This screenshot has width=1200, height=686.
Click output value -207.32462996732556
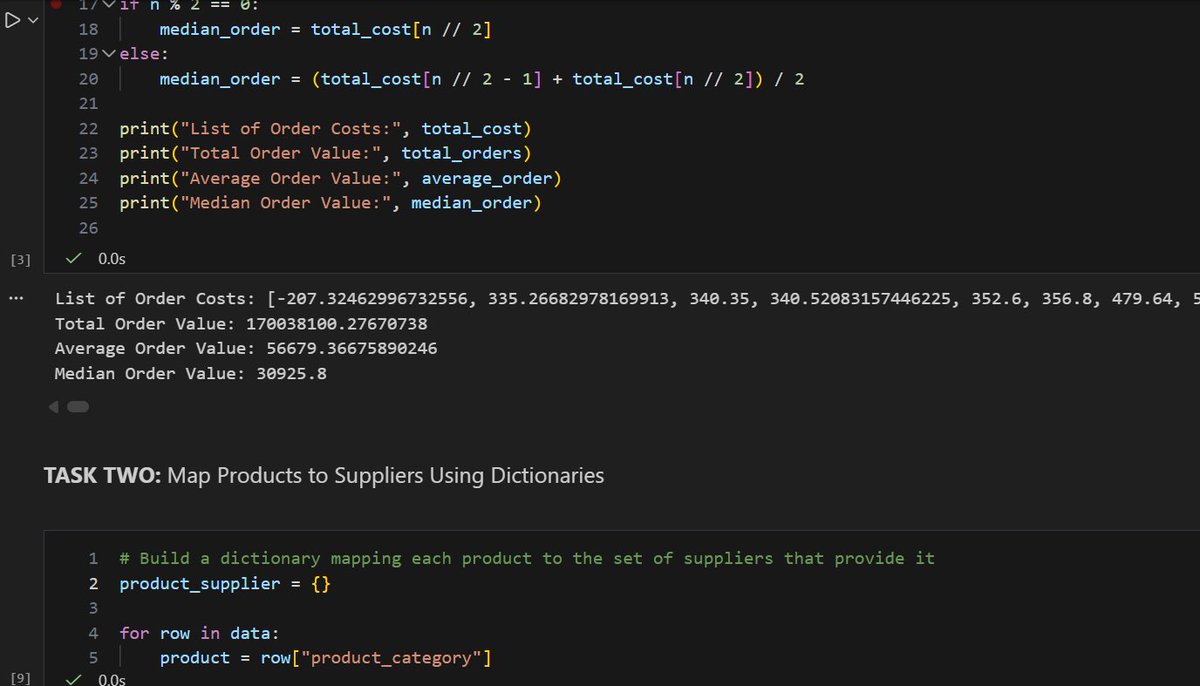[x=372, y=299]
